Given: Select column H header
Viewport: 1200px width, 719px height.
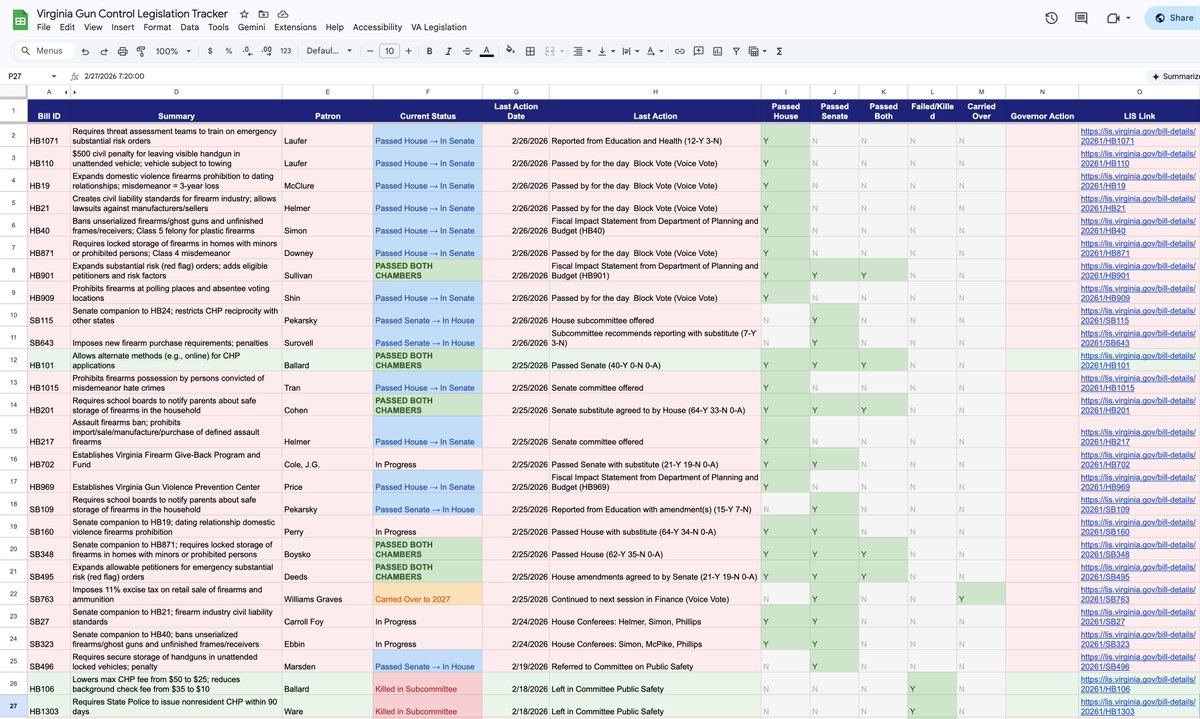Looking at the screenshot, I should pos(655,92).
